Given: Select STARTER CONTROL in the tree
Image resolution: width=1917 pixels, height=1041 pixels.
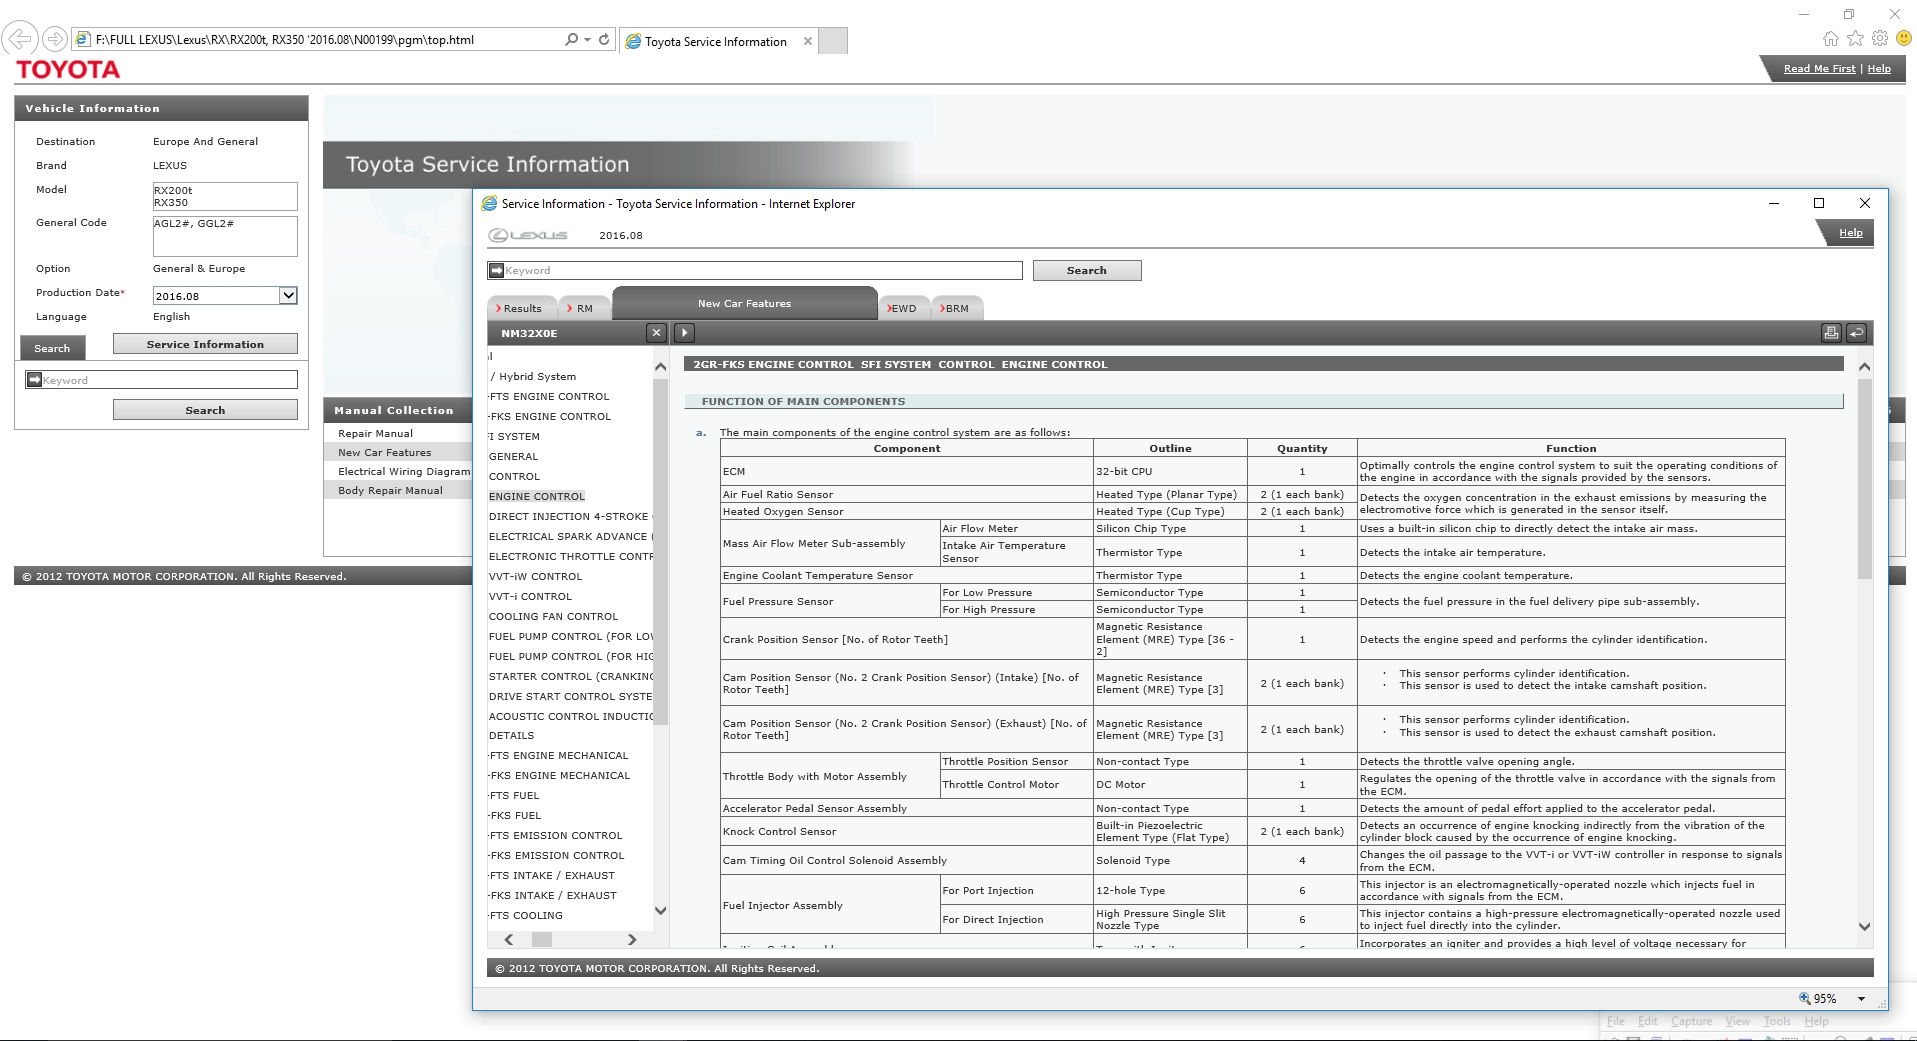Looking at the screenshot, I should 570,676.
